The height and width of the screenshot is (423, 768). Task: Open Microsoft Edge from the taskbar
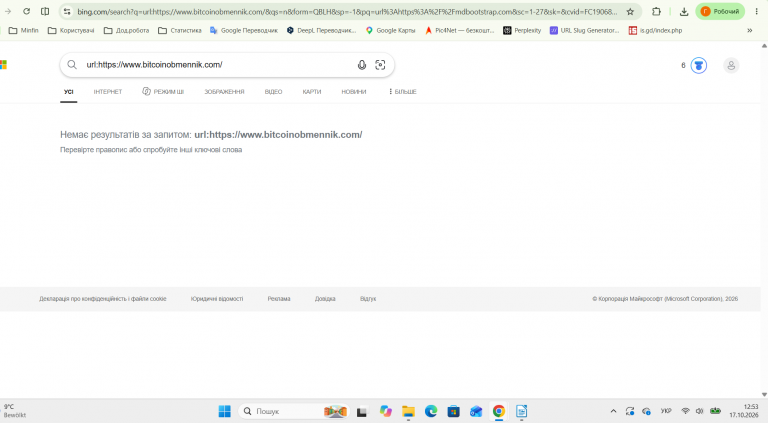pyautogui.click(x=431, y=411)
